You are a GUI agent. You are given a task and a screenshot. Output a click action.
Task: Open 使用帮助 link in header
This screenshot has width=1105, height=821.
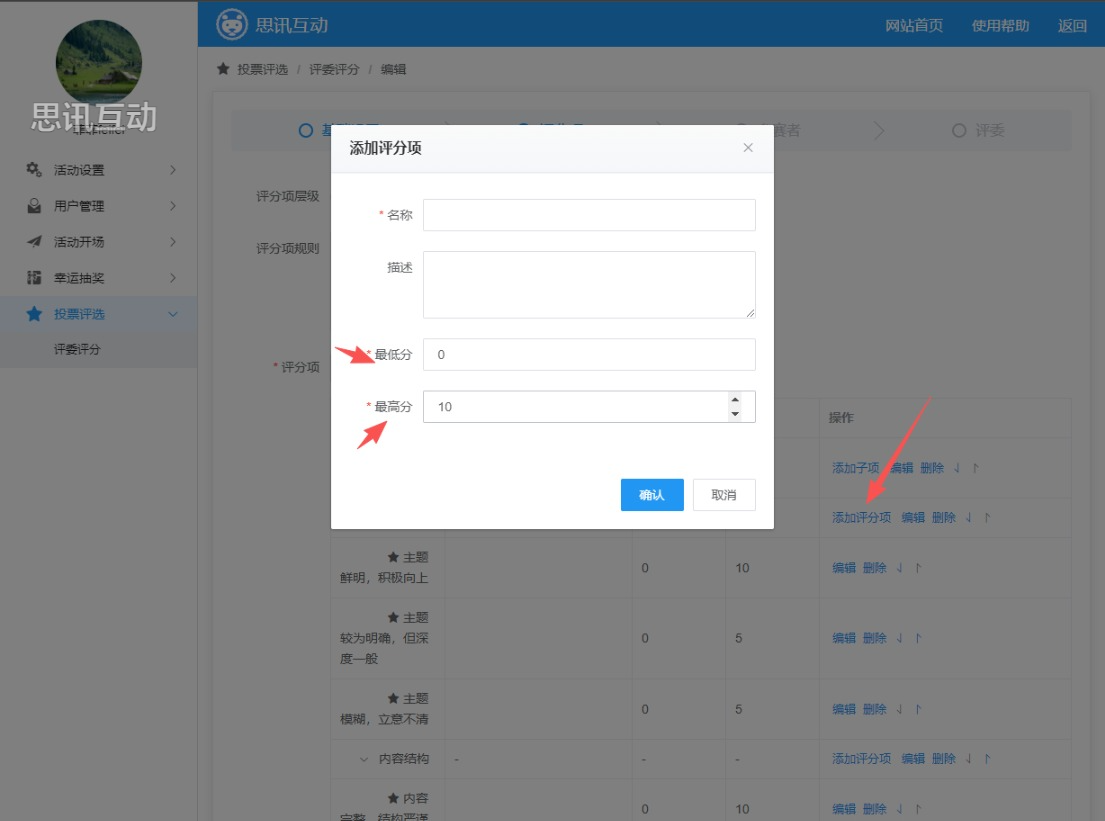(x=1000, y=26)
